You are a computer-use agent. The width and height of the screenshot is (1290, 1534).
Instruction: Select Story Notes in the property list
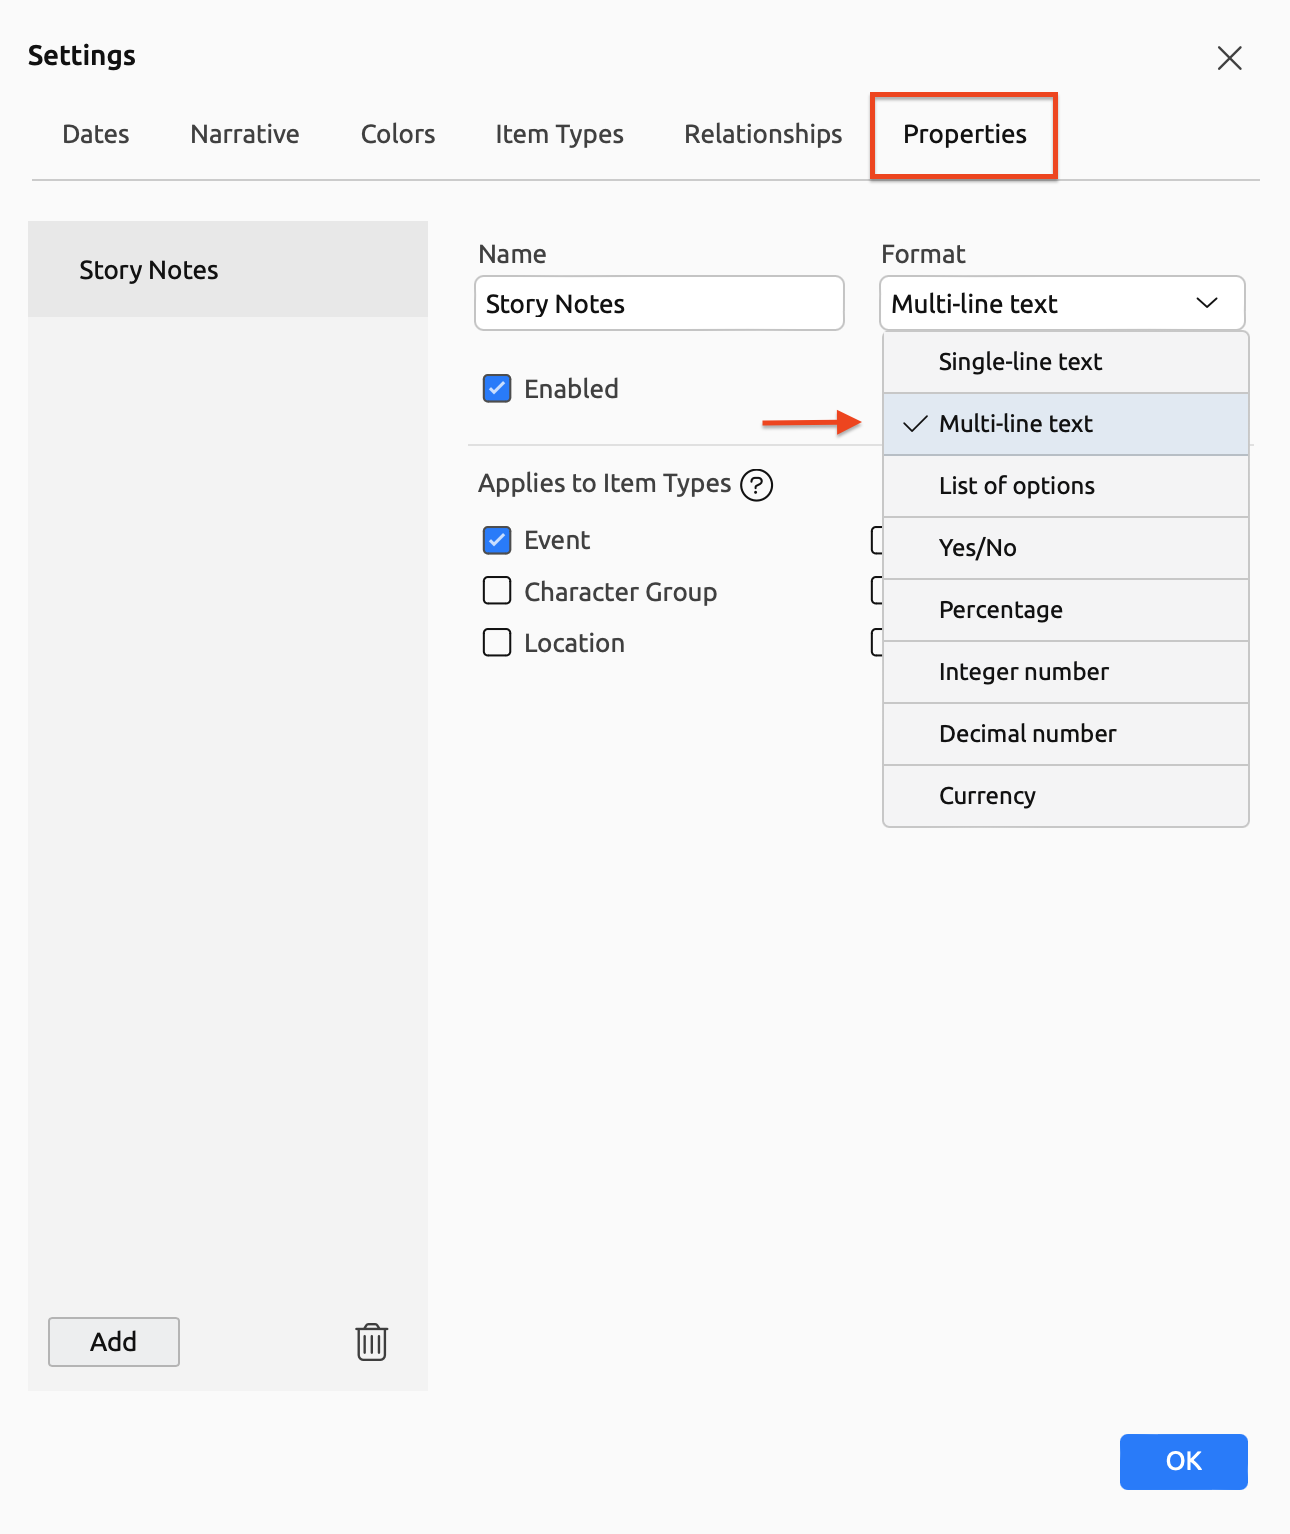pyautogui.click(x=228, y=270)
